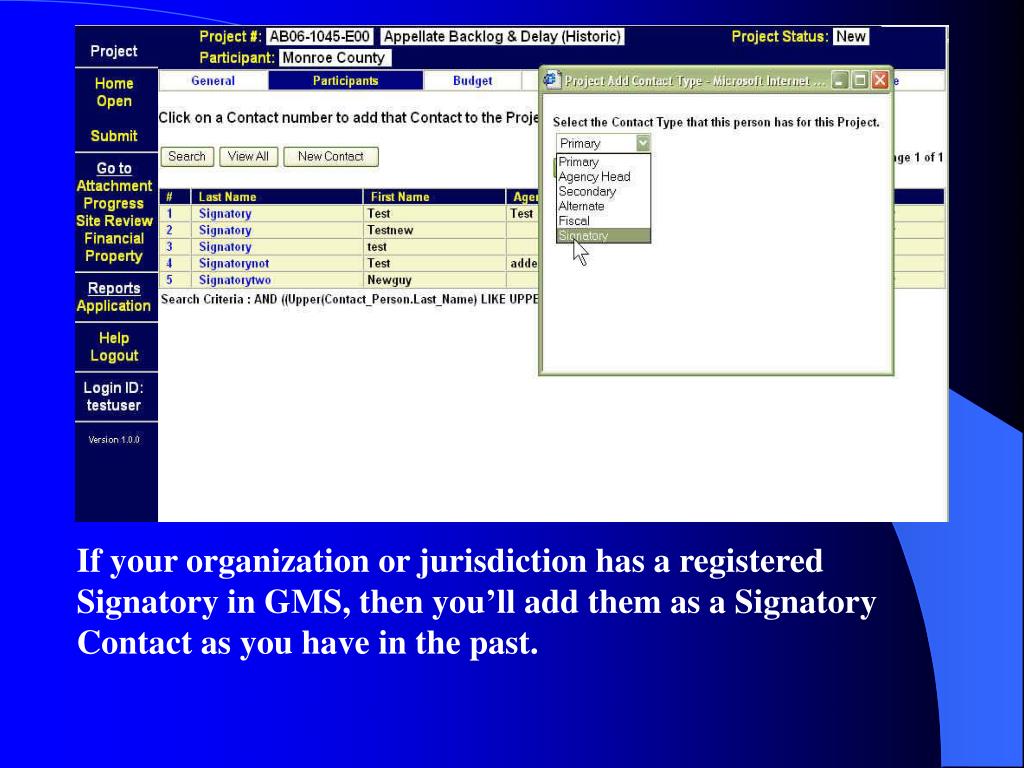Image resolution: width=1024 pixels, height=768 pixels.
Task: Select contact number 4 Signatorynot
Action: pos(169,263)
